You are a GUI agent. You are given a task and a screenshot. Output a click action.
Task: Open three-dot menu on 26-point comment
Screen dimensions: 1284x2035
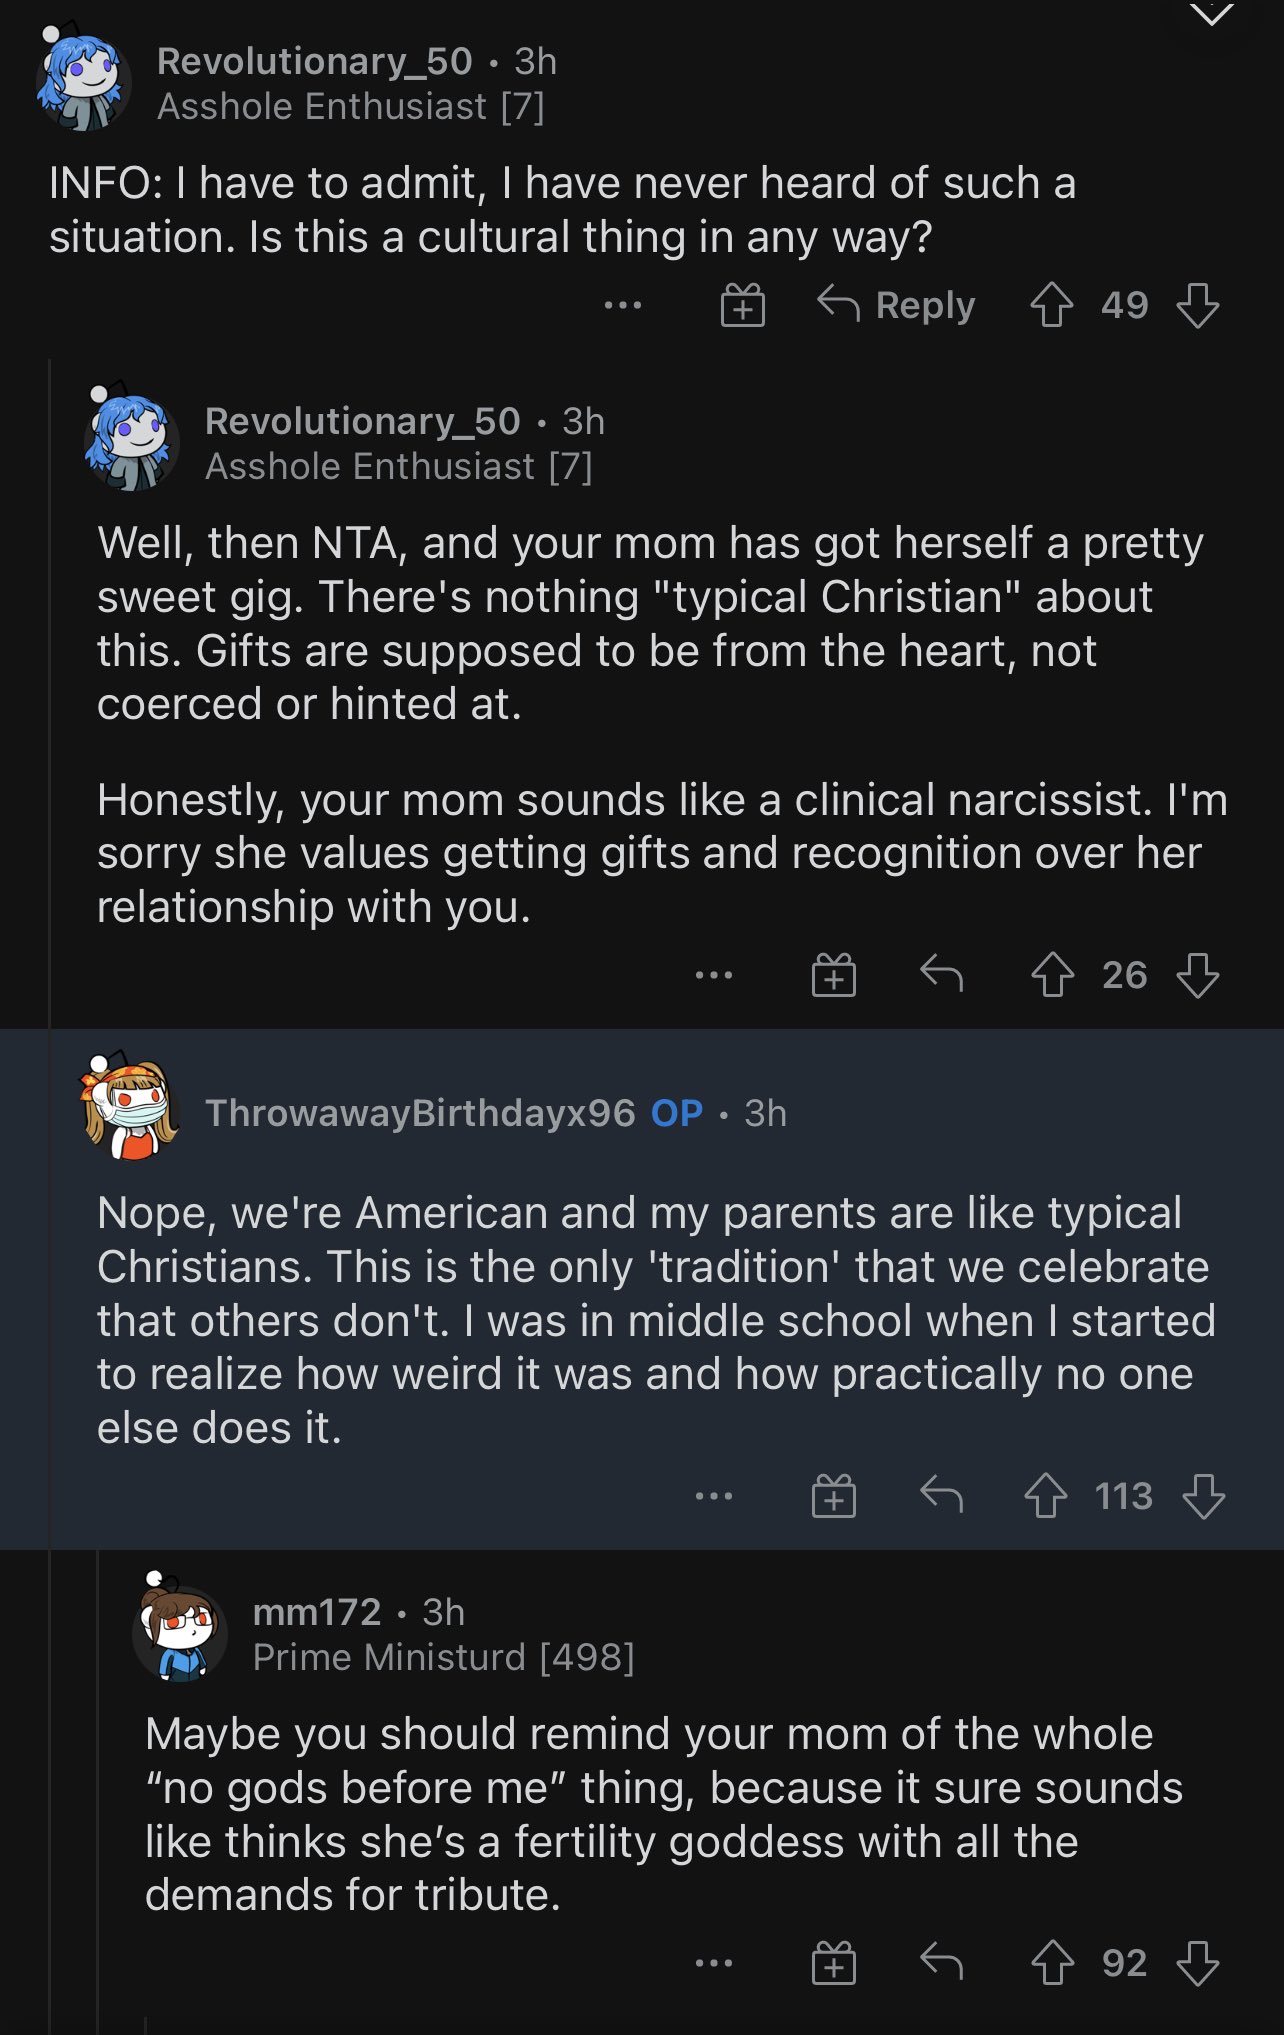coord(714,975)
